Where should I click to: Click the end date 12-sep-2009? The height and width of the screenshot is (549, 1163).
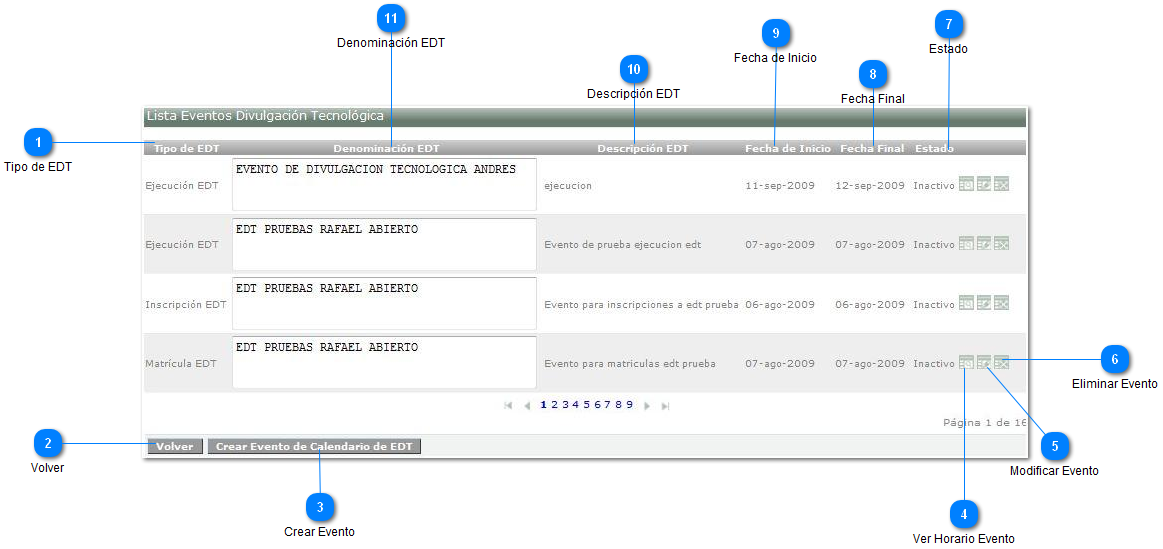coord(870,185)
